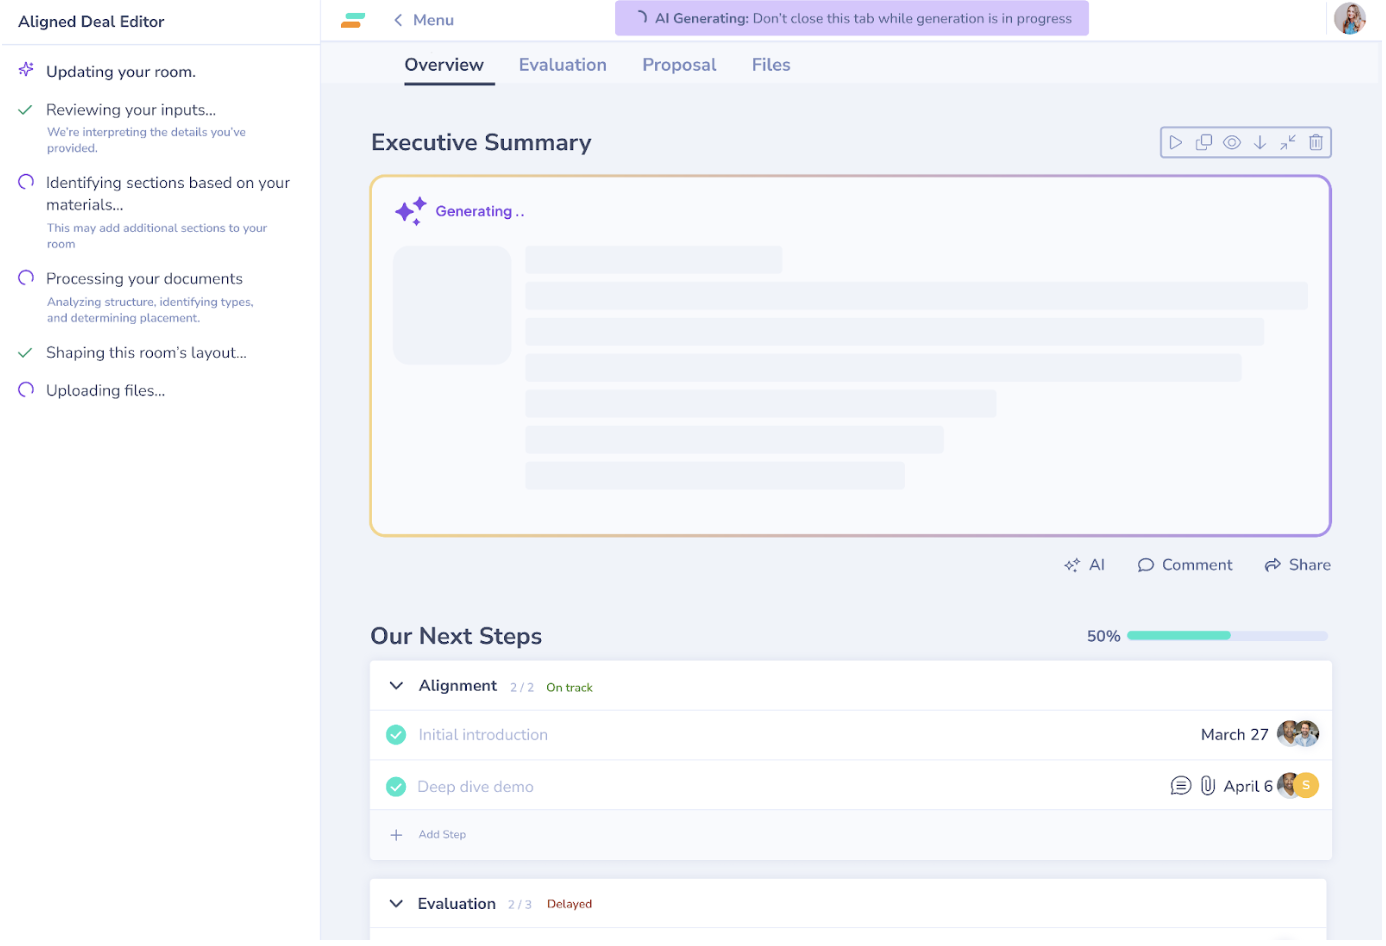This screenshot has width=1386, height=946.
Task: Click the play icon in Executive Summary toolbar
Action: [1176, 143]
